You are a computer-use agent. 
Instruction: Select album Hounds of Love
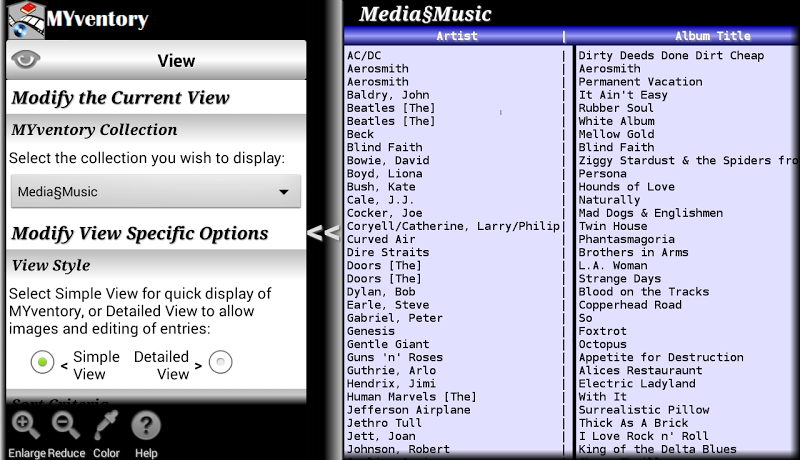[x=627, y=187]
